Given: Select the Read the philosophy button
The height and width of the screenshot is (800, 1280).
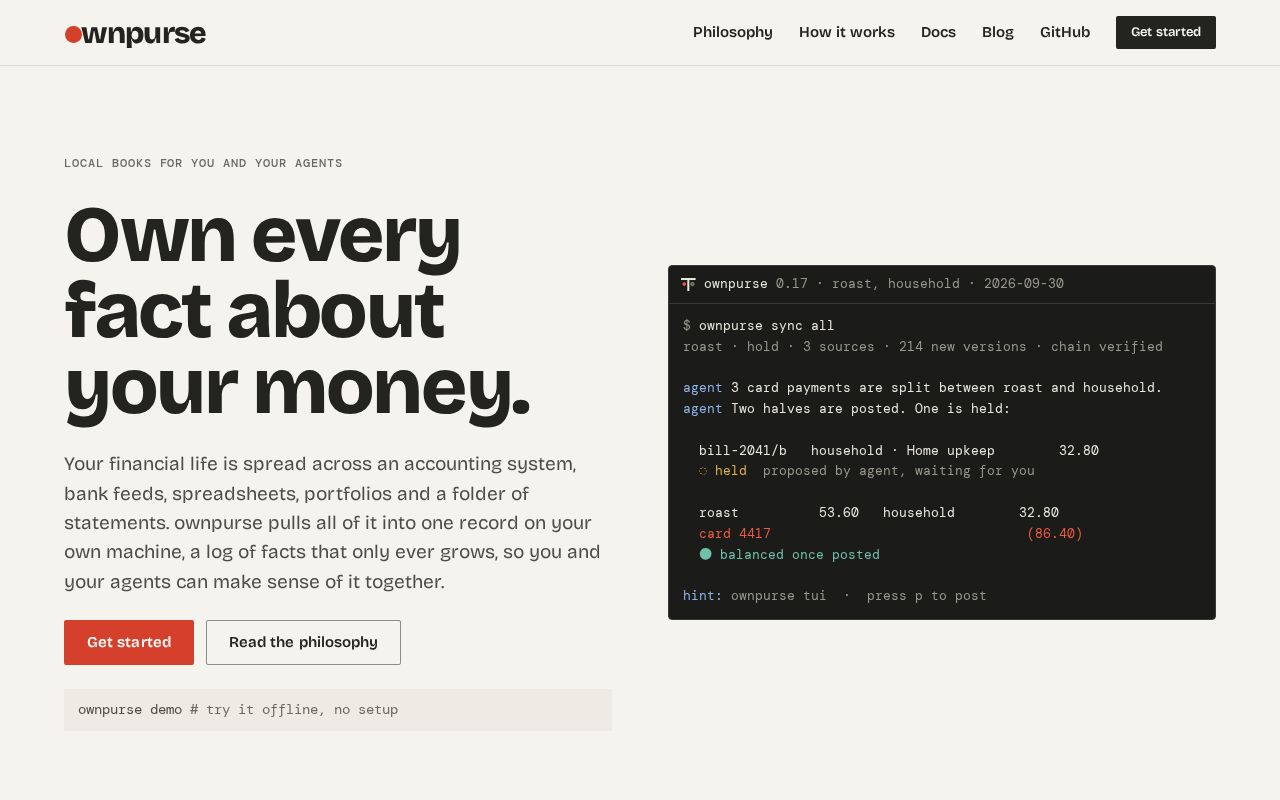Looking at the screenshot, I should [x=303, y=642].
